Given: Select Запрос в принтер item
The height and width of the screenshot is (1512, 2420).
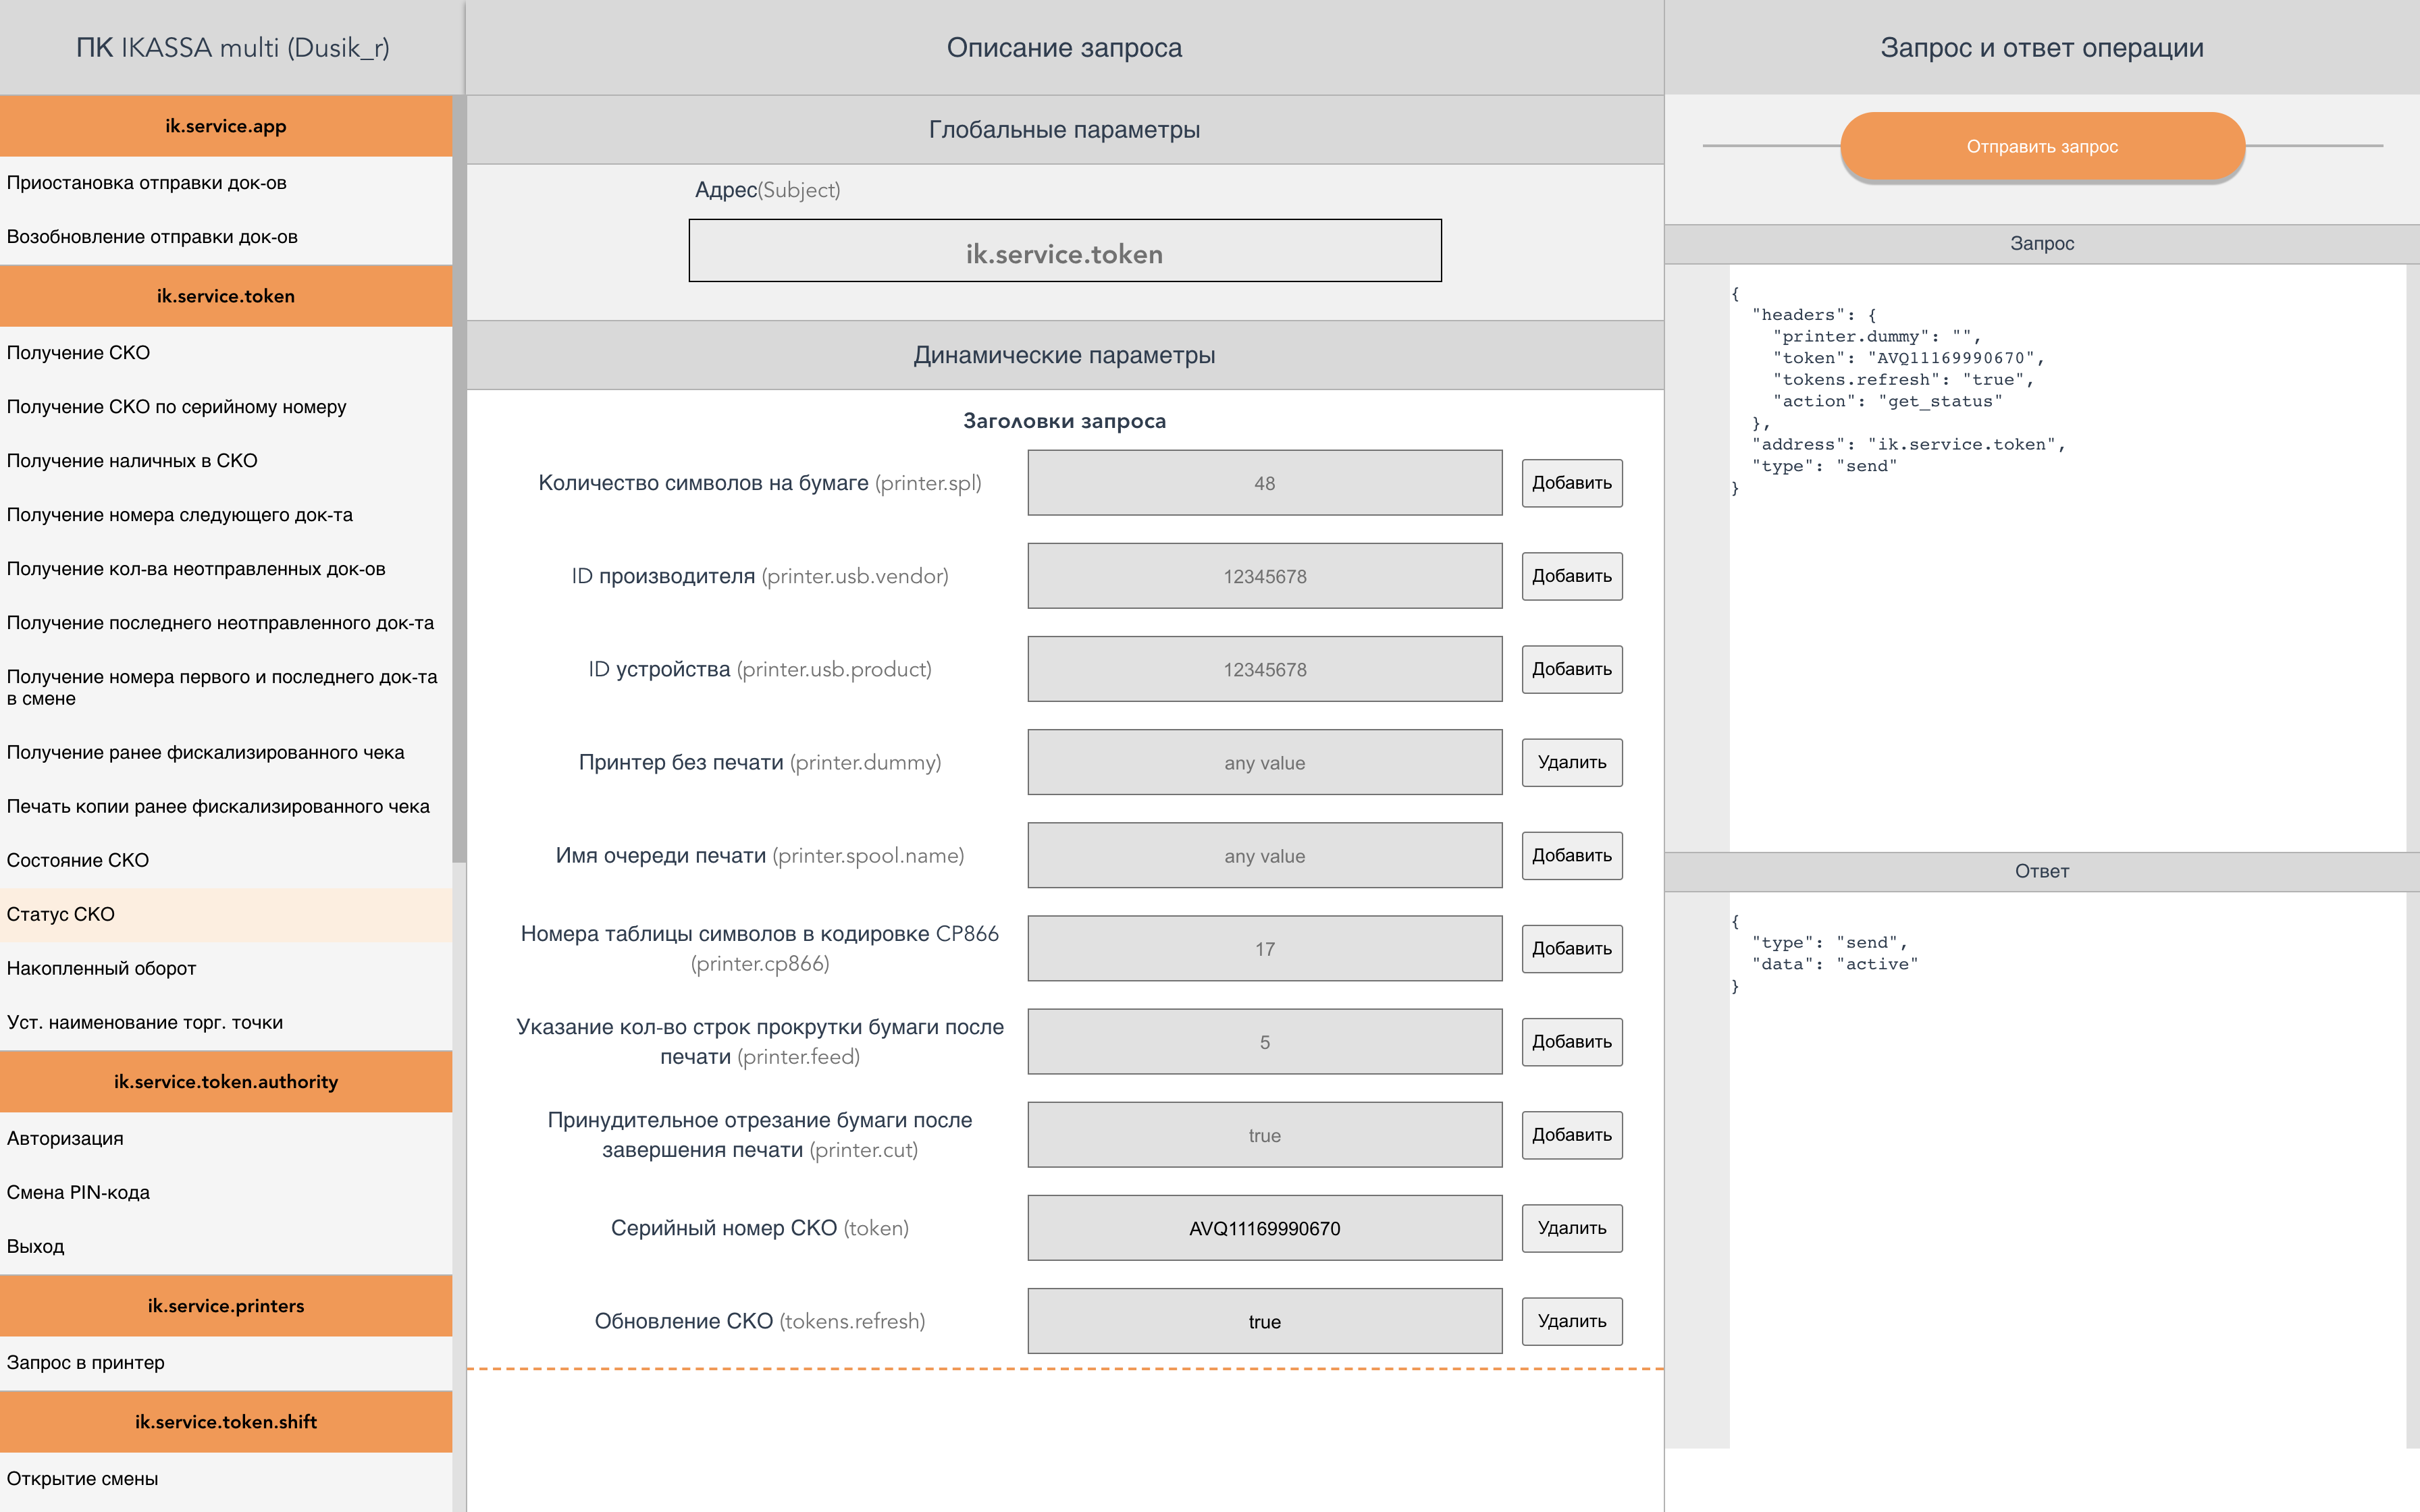Looking at the screenshot, I should tap(85, 1362).
